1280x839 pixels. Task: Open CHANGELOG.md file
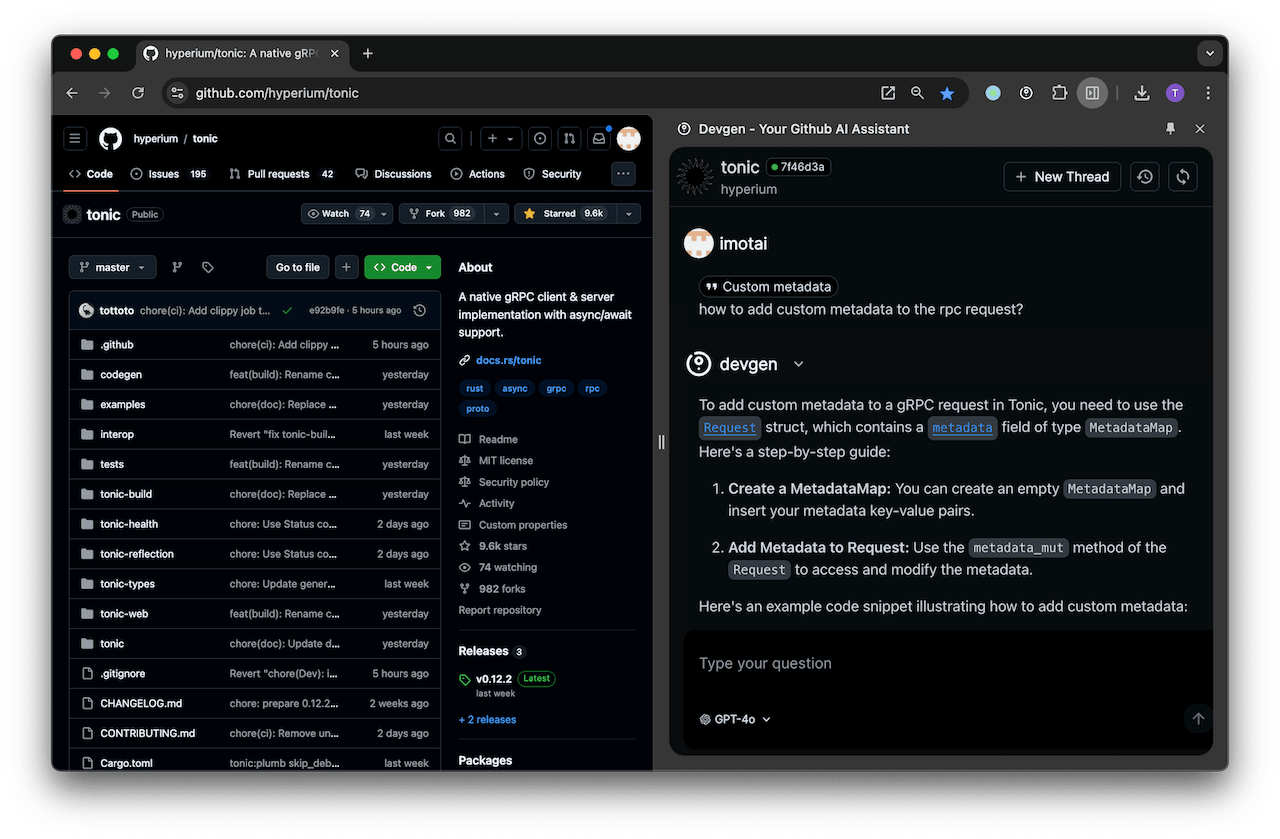point(141,704)
